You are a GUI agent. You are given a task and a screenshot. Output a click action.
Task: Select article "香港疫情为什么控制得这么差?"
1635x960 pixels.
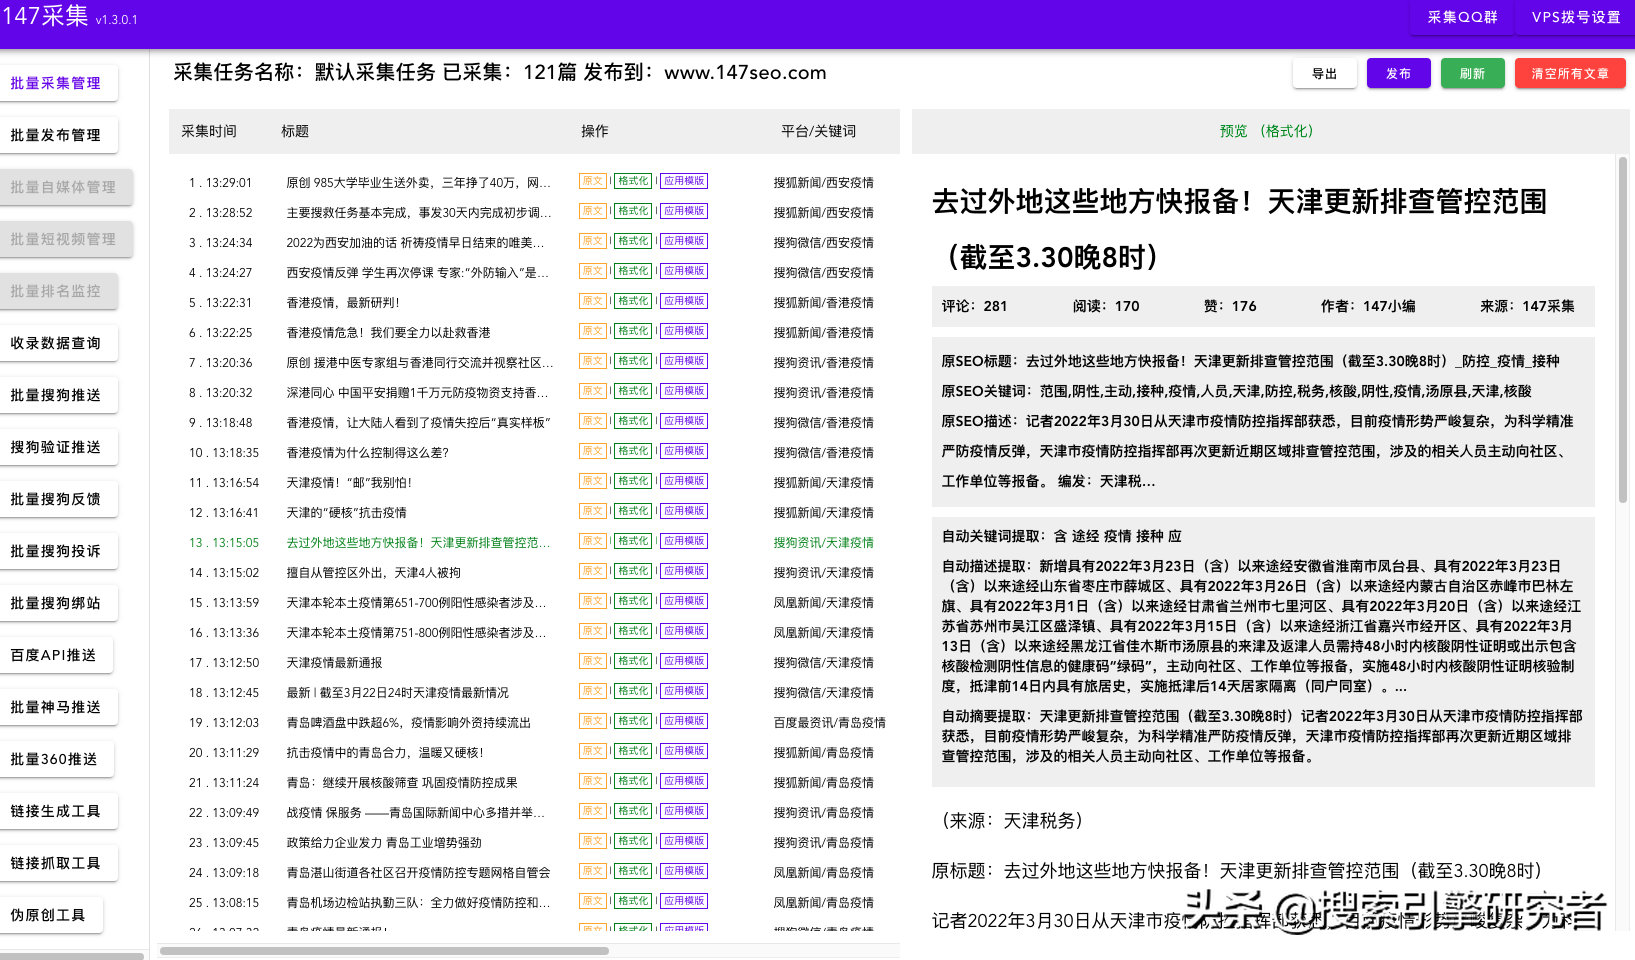pyautogui.click(x=368, y=453)
